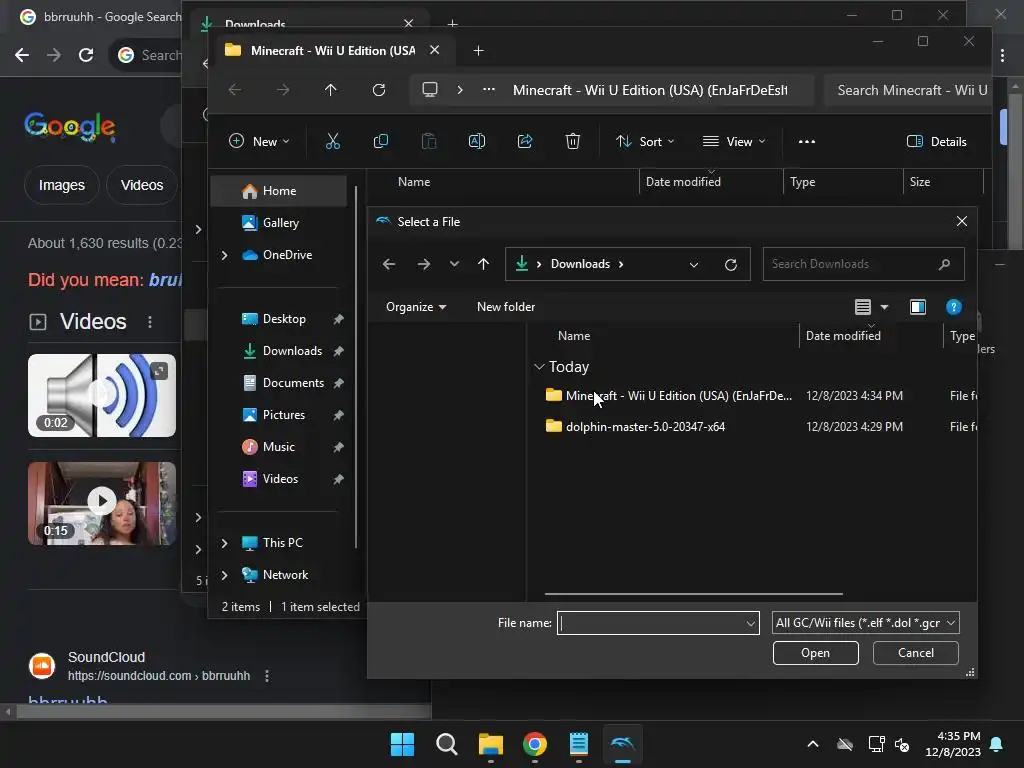Screen dimensions: 1024x768
Task: Click Cut icon in Explorer toolbar
Action: coord(332,141)
